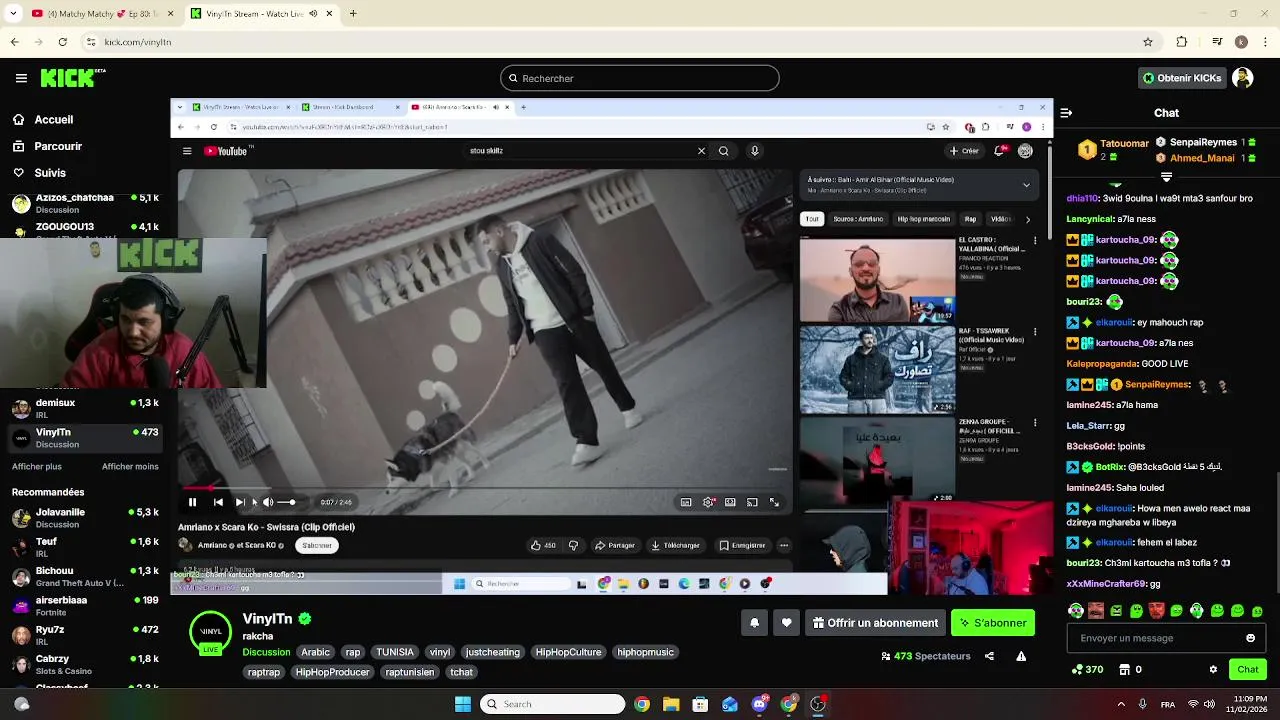Click the green Chat send button

coord(1248,669)
